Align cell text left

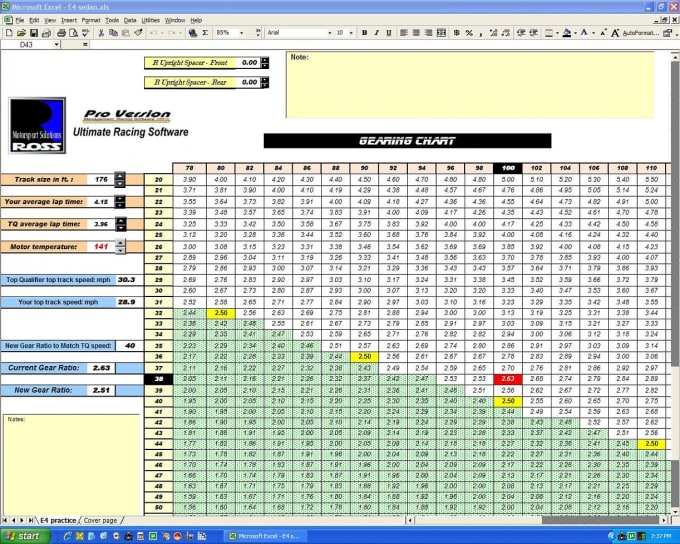[x=404, y=33]
